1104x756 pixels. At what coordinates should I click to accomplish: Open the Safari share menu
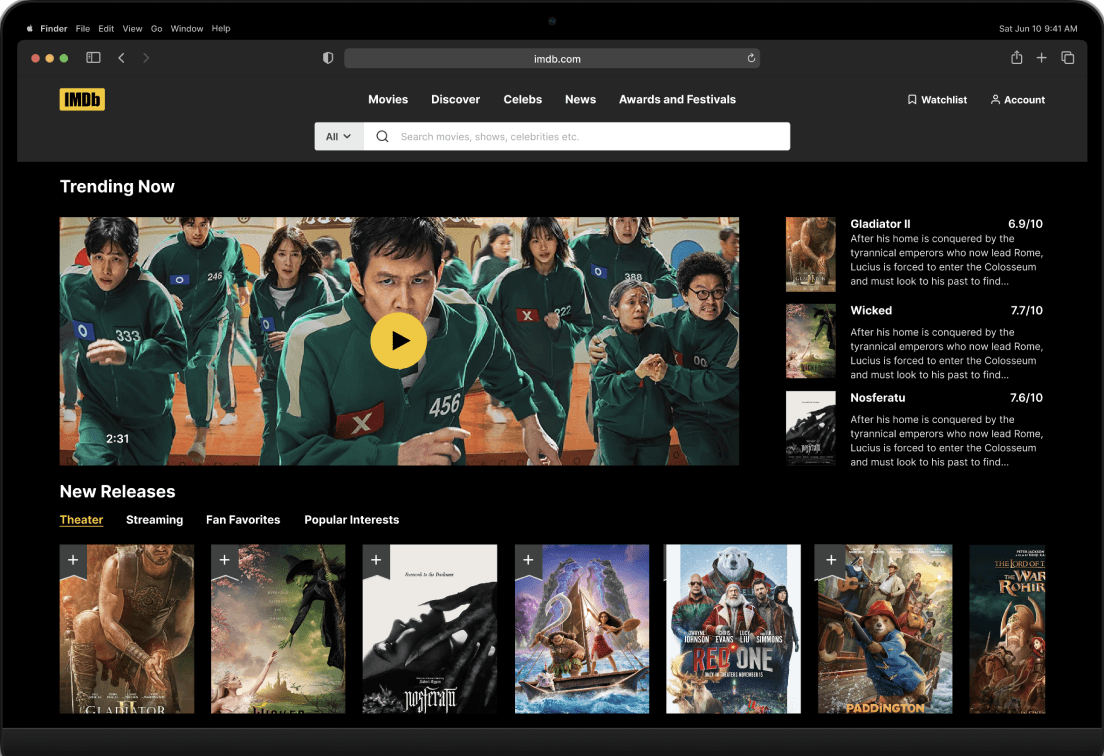coord(1017,58)
